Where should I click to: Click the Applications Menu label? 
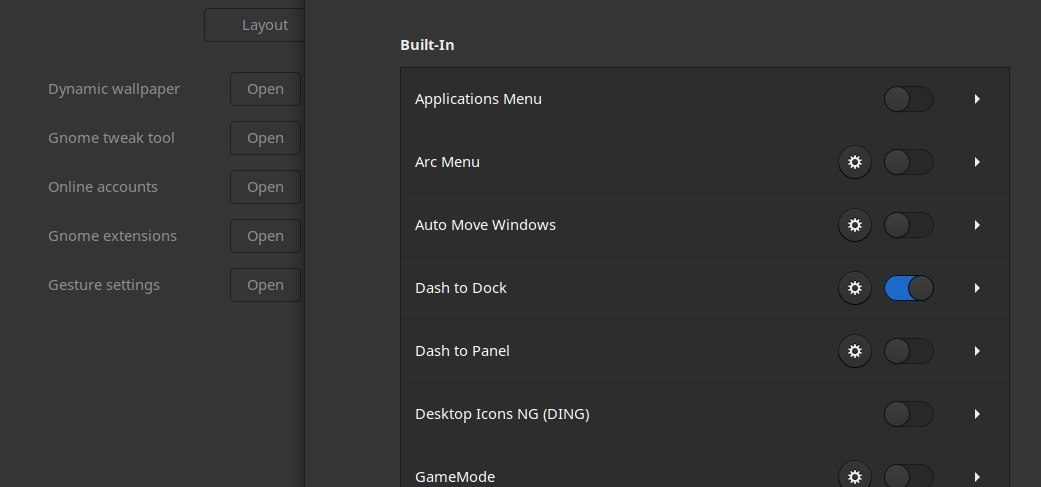[x=478, y=99]
